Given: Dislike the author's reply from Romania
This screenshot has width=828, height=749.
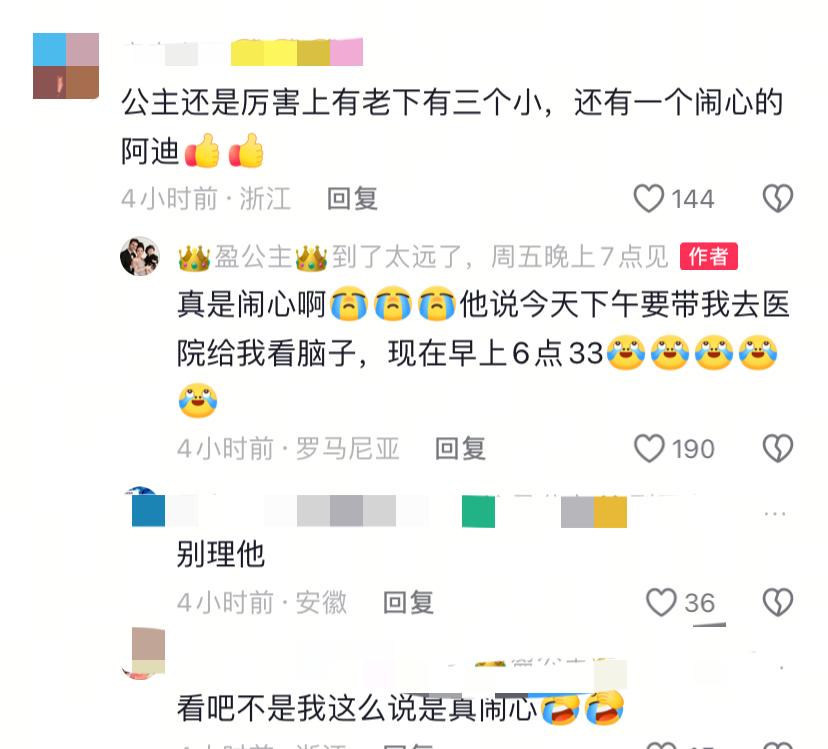Looking at the screenshot, I should click(x=778, y=448).
